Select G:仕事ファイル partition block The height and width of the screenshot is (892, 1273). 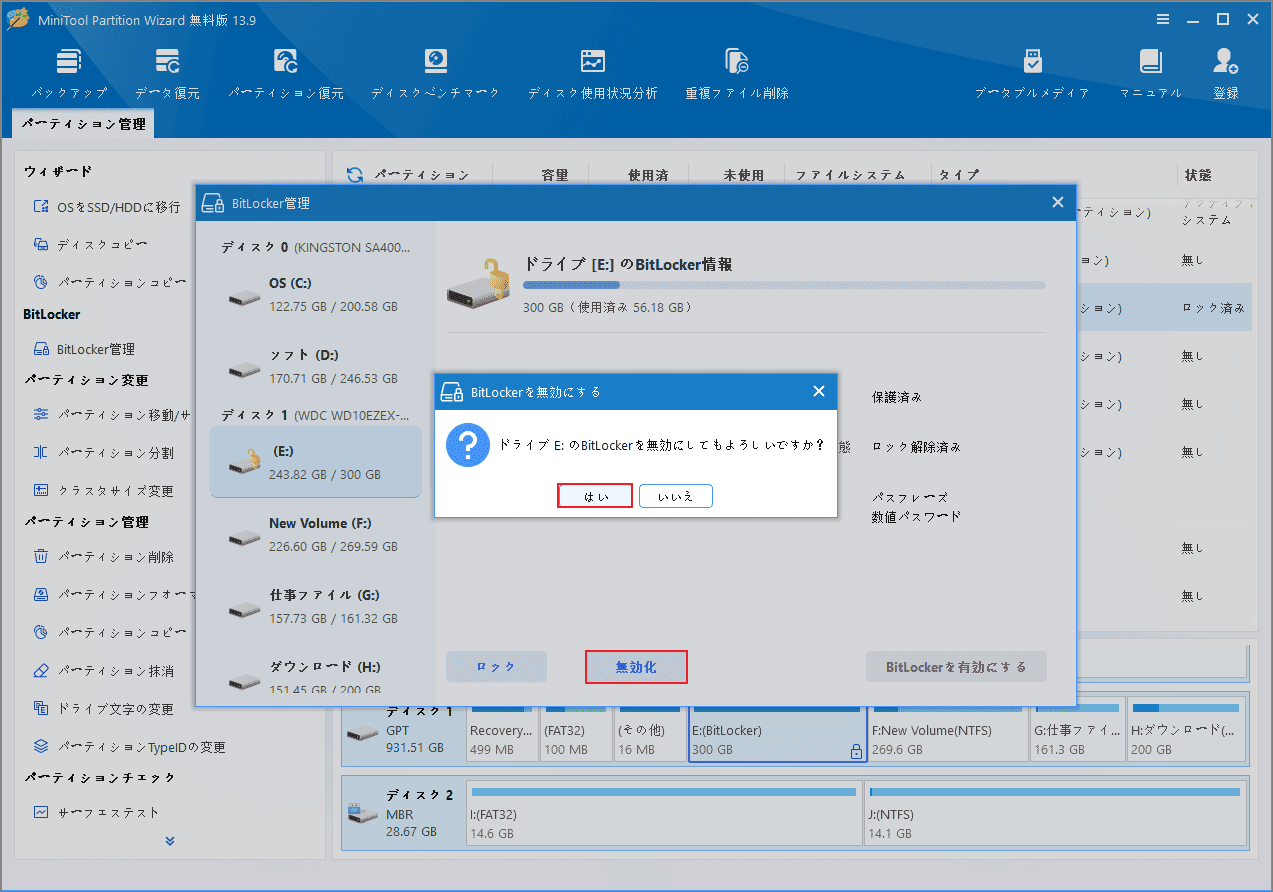click(1076, 732)
